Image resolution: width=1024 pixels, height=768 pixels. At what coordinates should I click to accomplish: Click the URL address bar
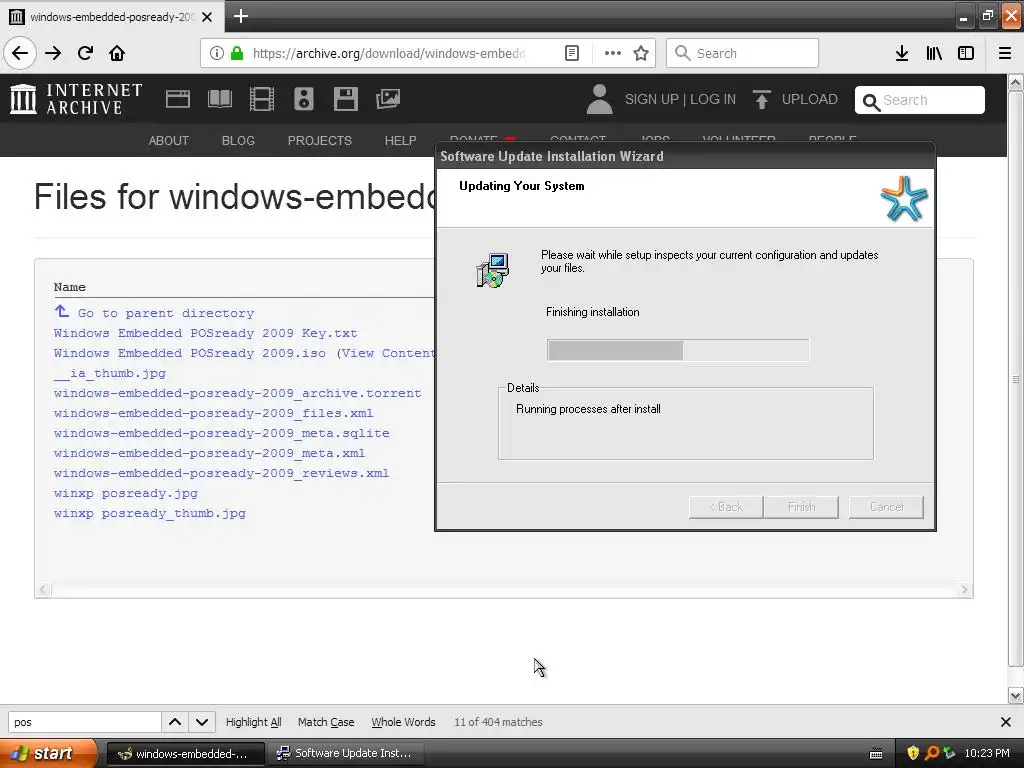coord(389,53)
